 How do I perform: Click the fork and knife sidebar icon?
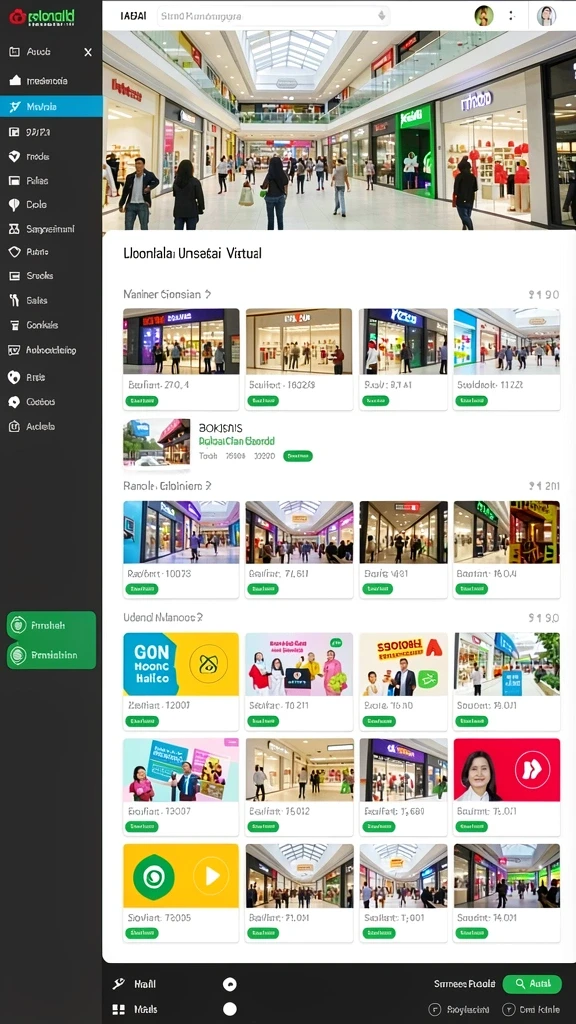click(14, 300)
